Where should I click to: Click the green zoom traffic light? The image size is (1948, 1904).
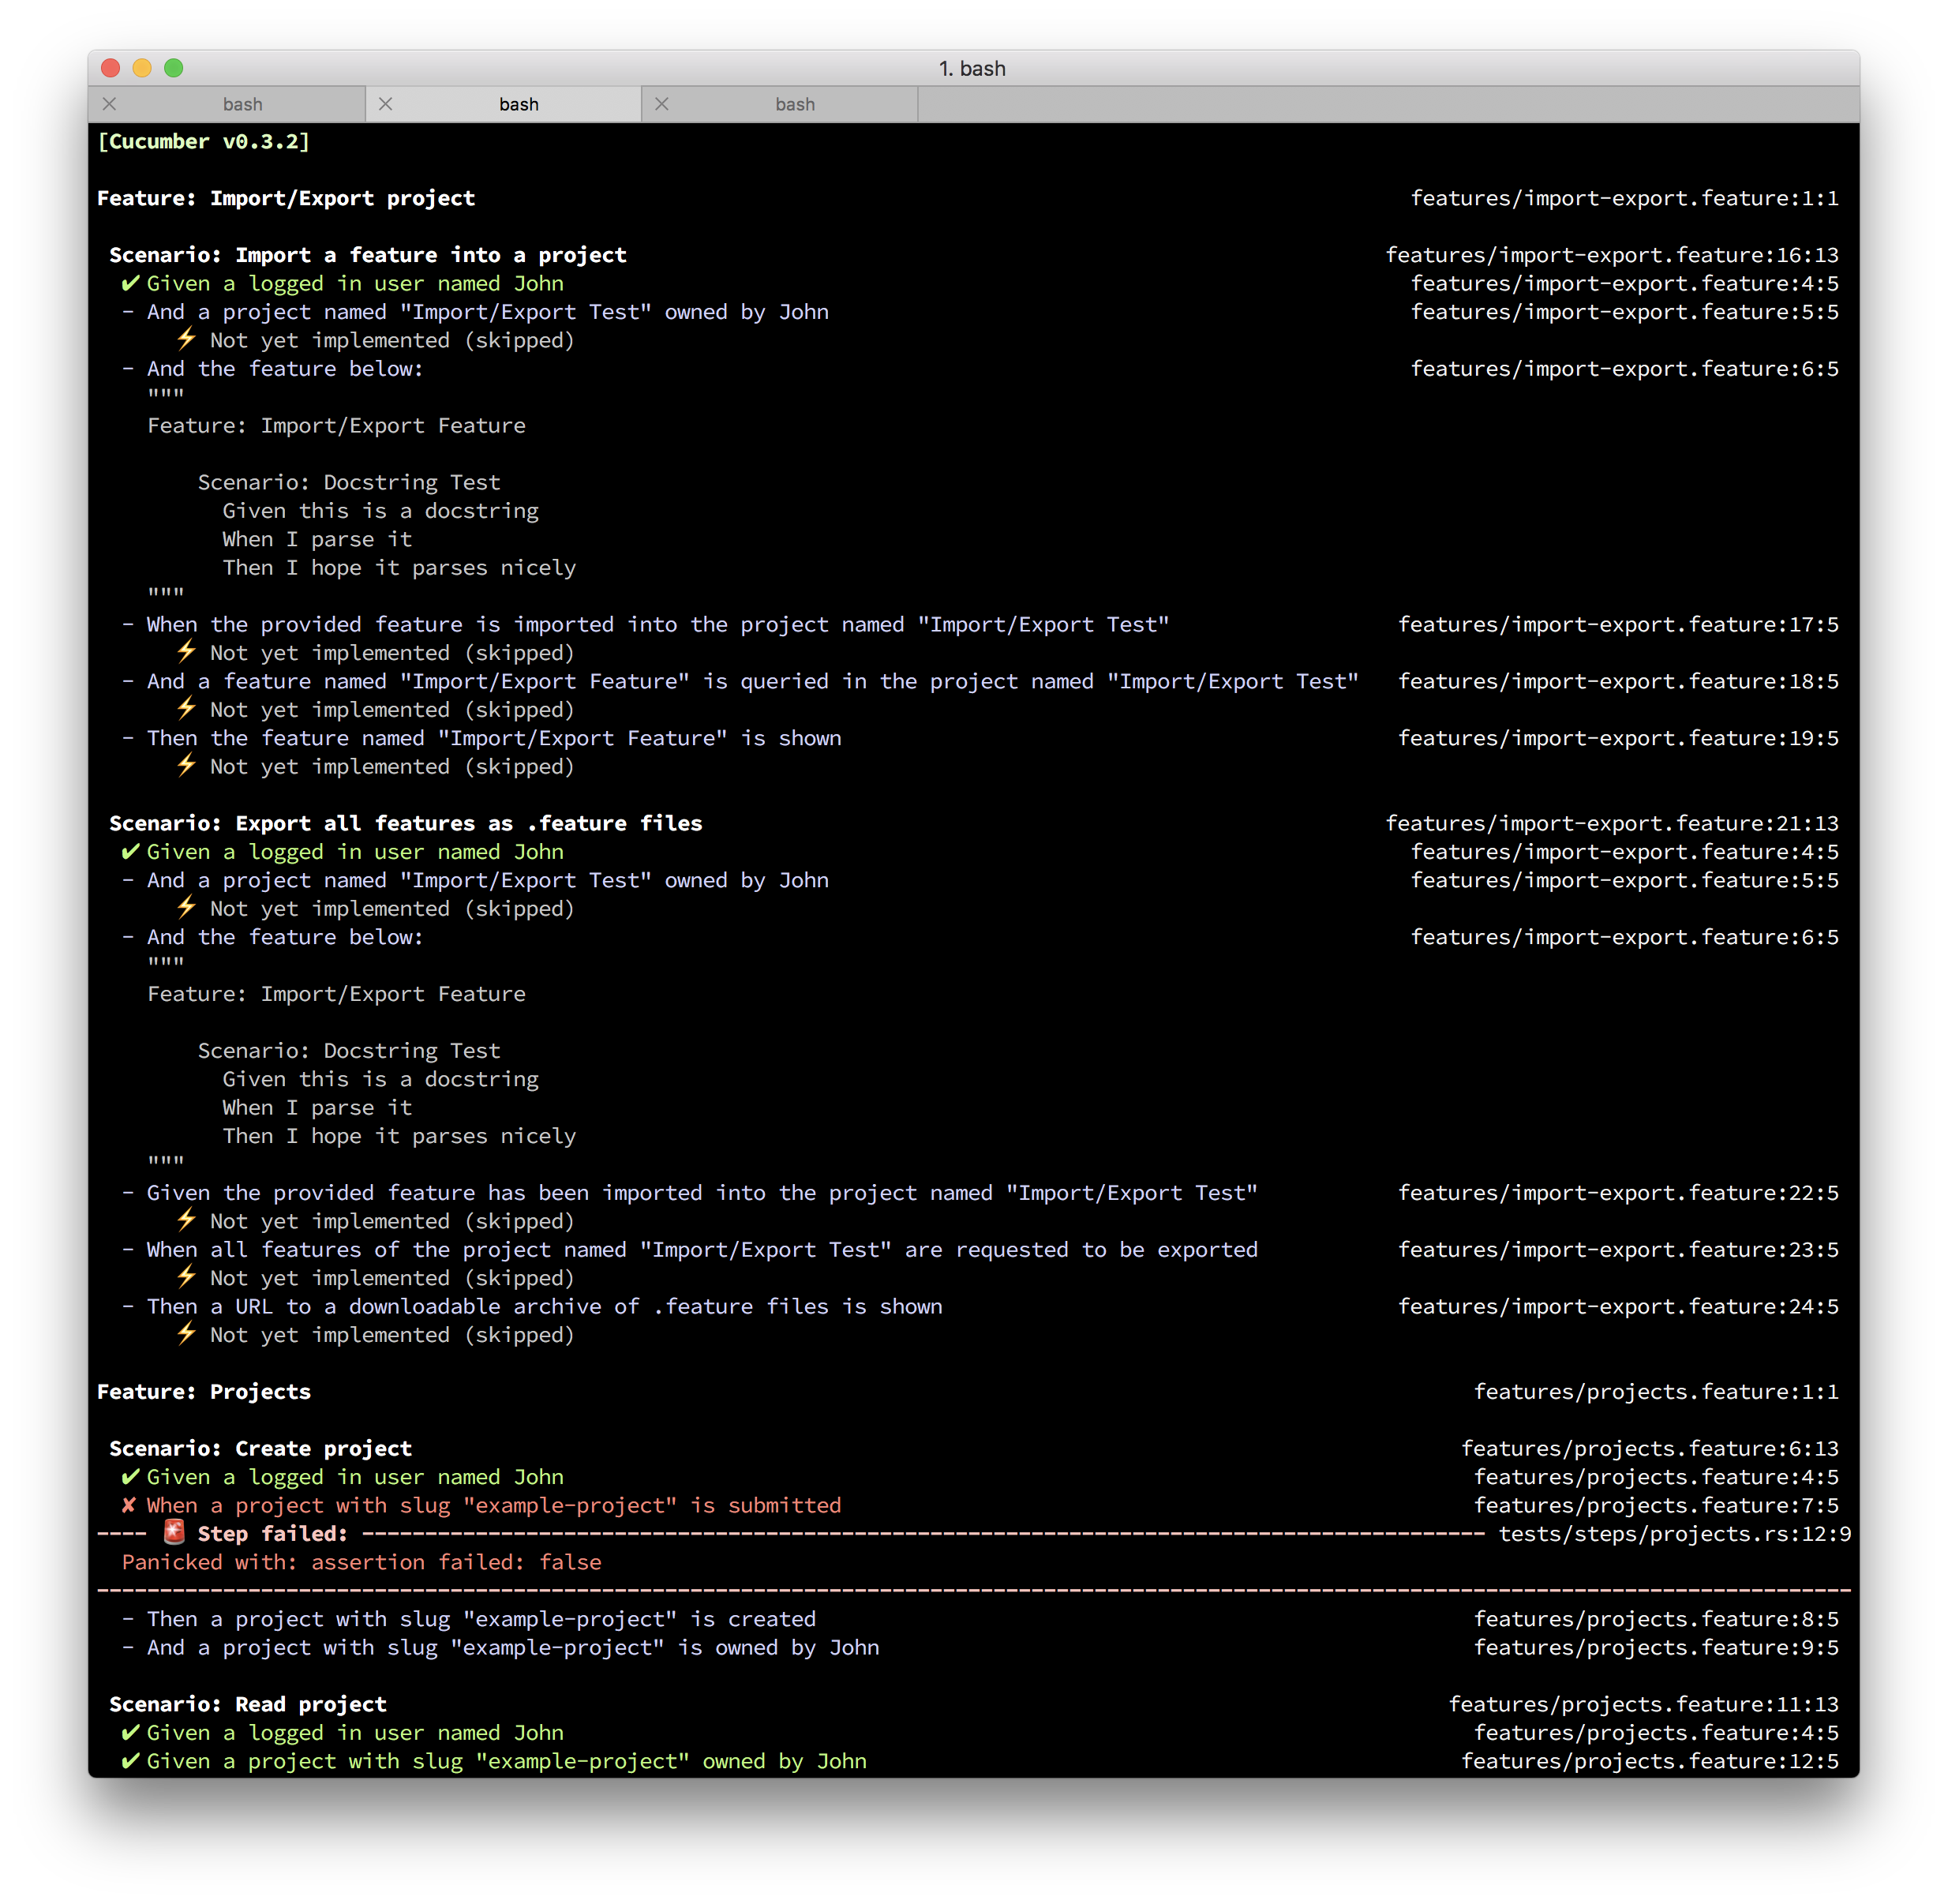[173, 69]
